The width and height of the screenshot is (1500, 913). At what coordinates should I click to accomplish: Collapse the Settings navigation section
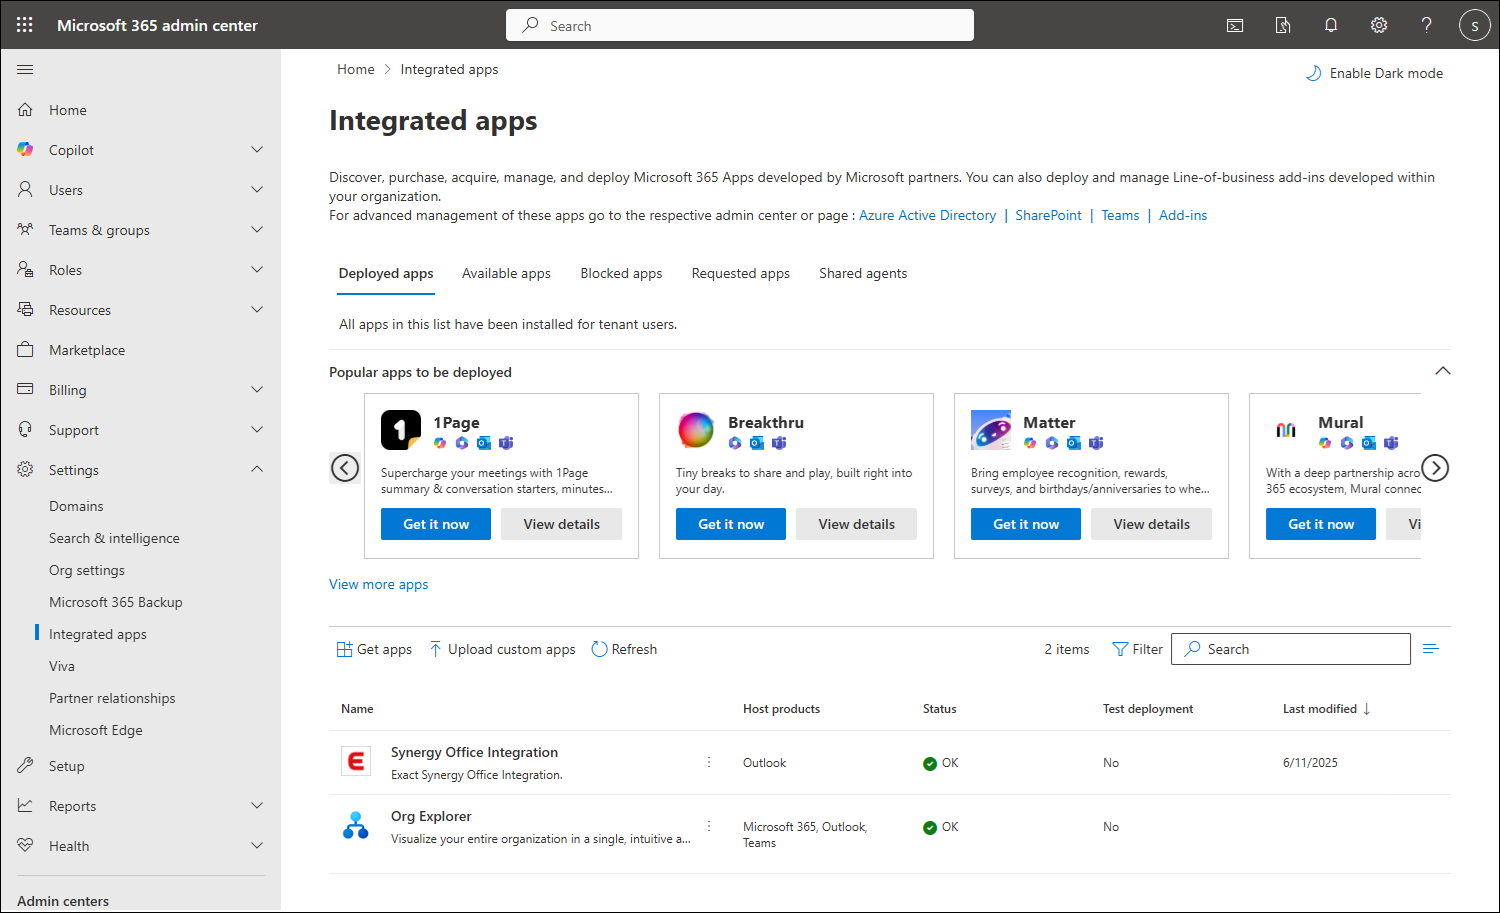(257, 469)
